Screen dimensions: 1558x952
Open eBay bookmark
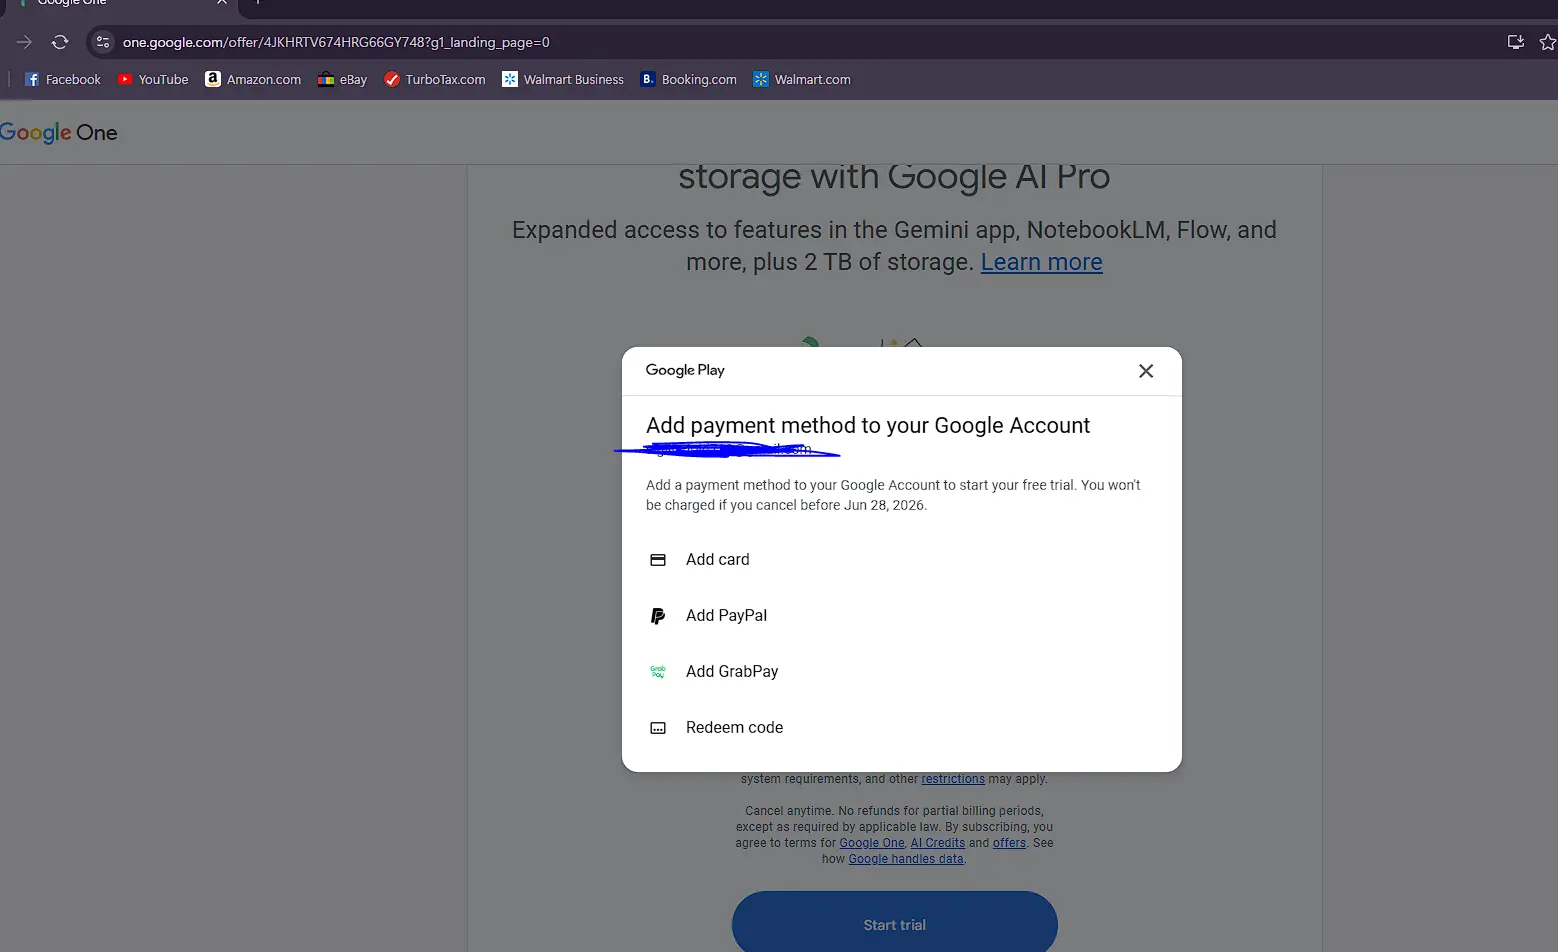coord(342,80)
